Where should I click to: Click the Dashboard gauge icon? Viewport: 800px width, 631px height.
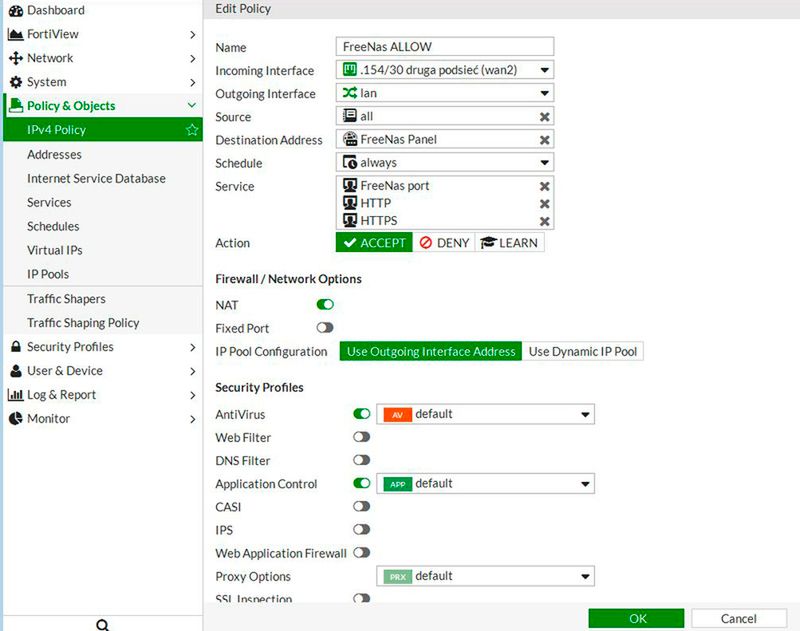[x=16, y=11]
